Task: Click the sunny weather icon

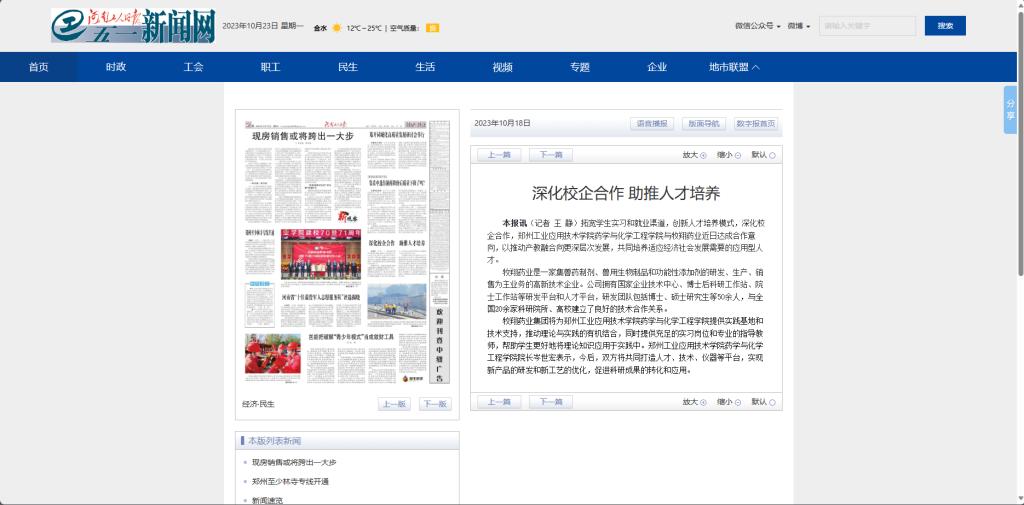Action: coord(337,28)
